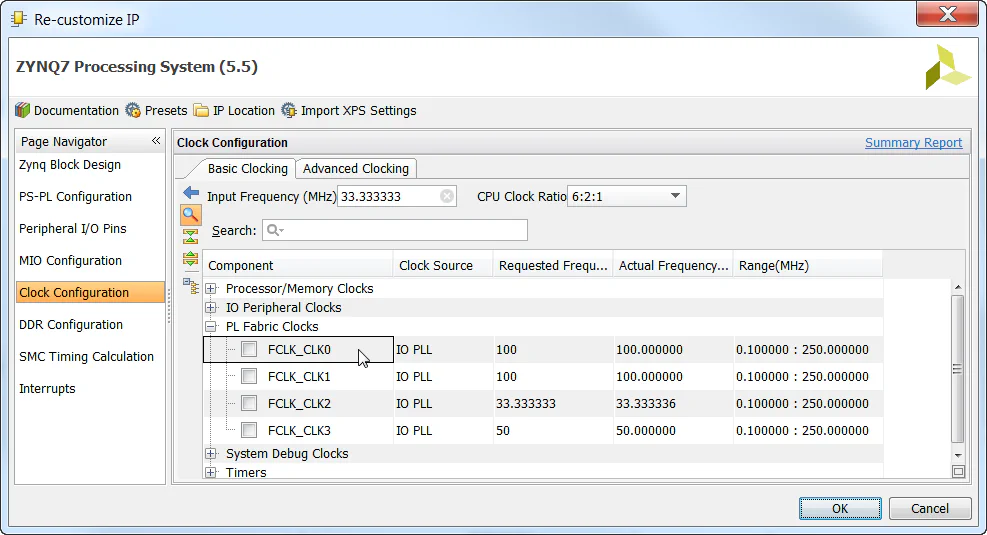The width and height of the screenshot is (987, 535).
Task: Select the FCLK_CLK1 row label
Action: point(299,376)
